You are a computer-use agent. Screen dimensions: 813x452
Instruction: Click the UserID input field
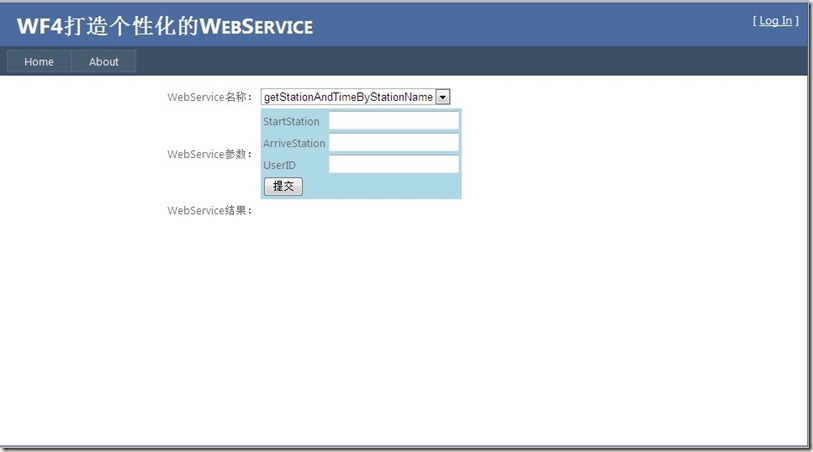pyautogui.click(x=394, y=164)
